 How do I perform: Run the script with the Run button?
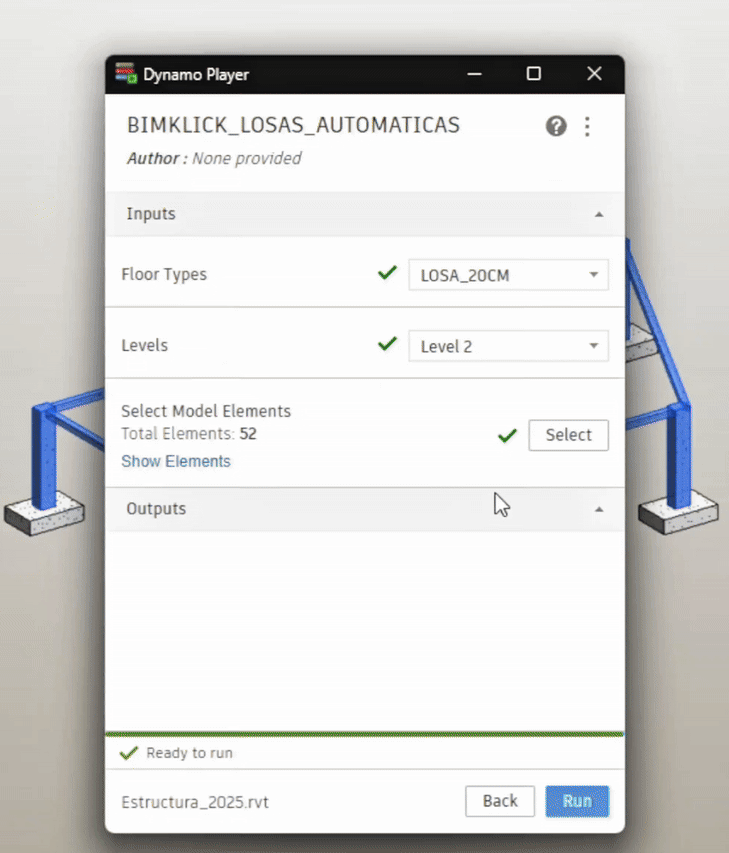click(577, 801)
